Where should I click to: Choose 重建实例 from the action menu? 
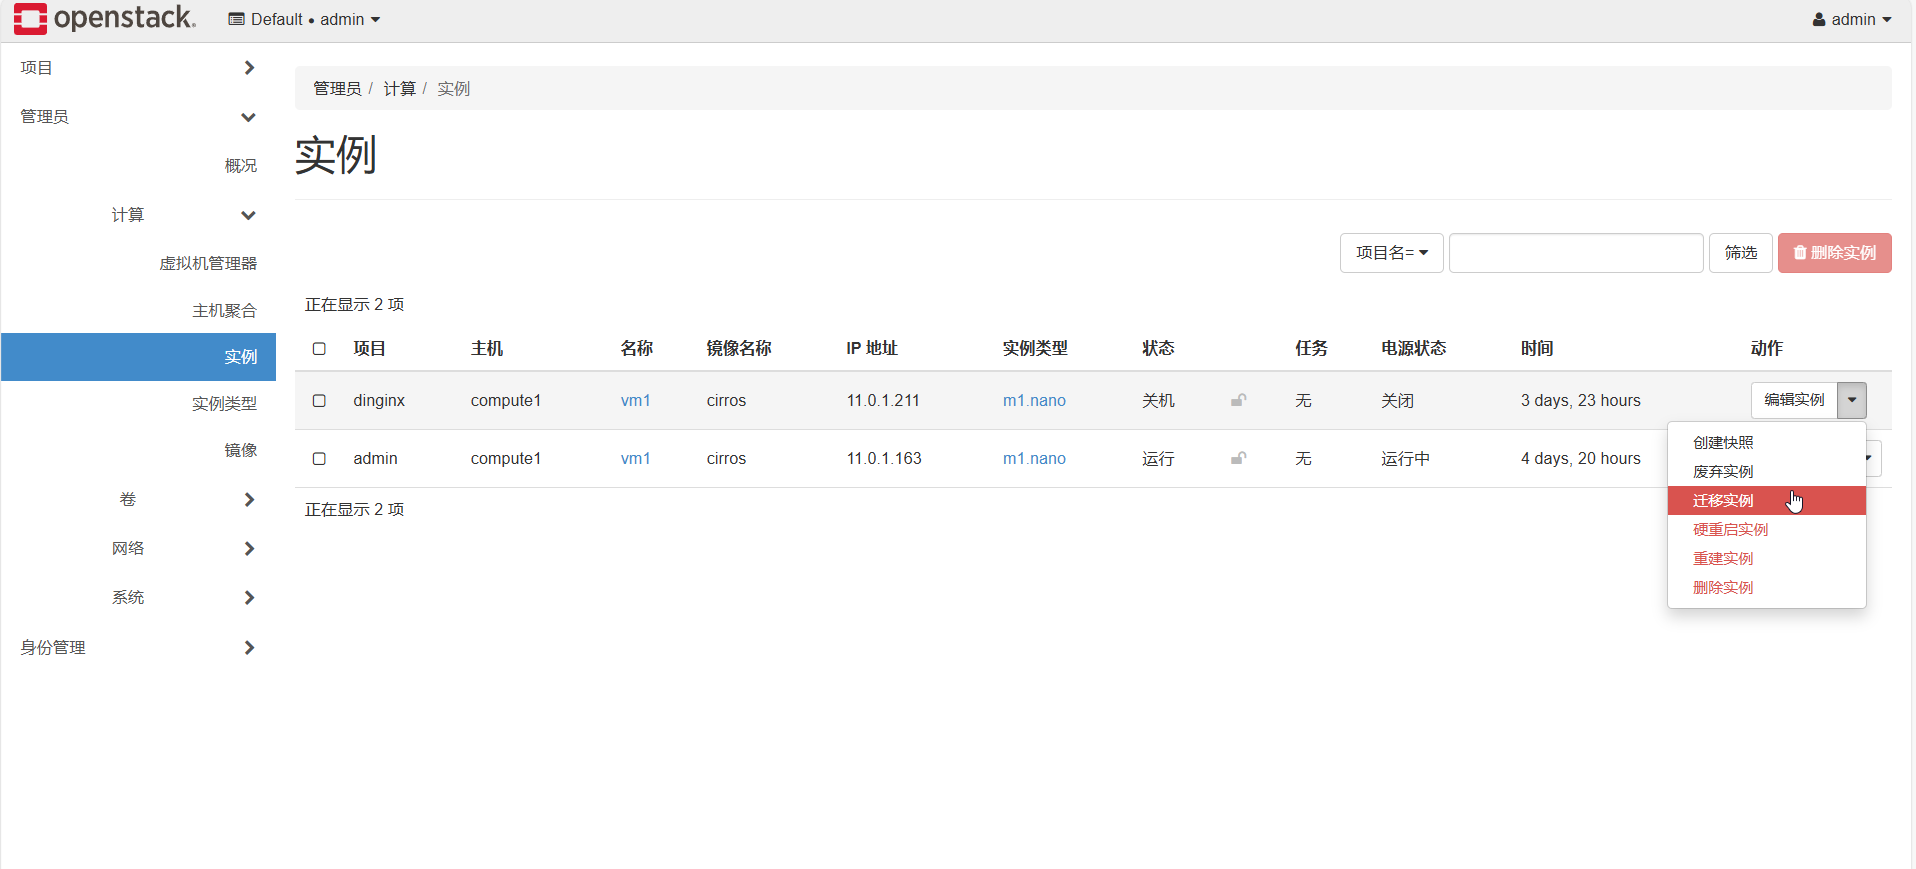click(1766, 559)
